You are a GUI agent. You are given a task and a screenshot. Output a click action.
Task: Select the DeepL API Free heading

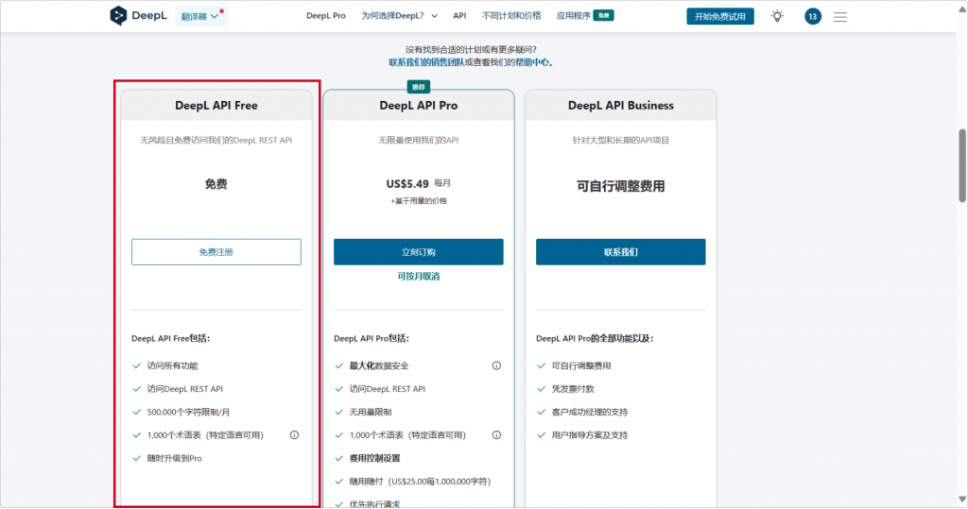tap(216, 106)
